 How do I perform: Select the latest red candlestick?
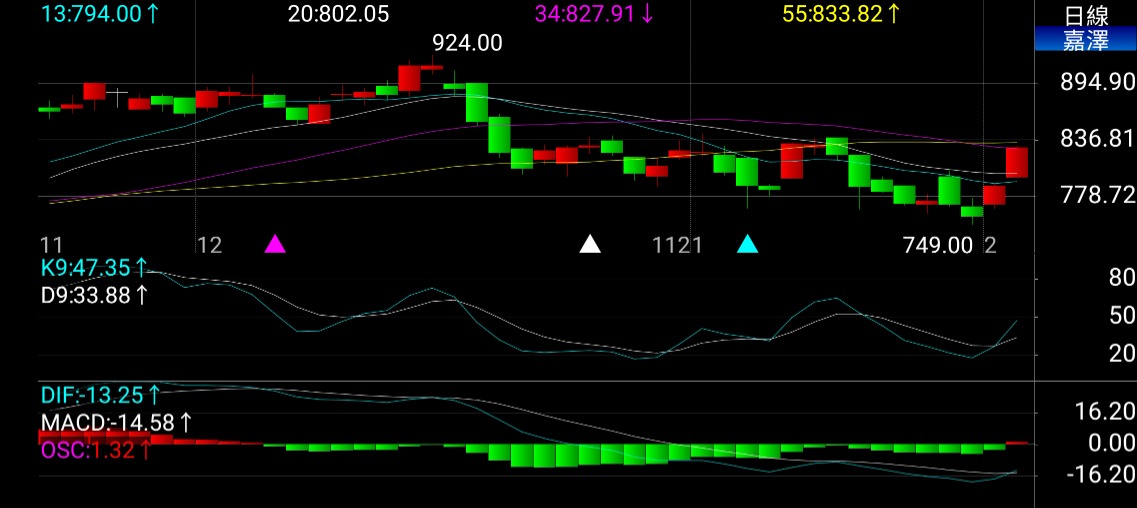click(1017, 162)
